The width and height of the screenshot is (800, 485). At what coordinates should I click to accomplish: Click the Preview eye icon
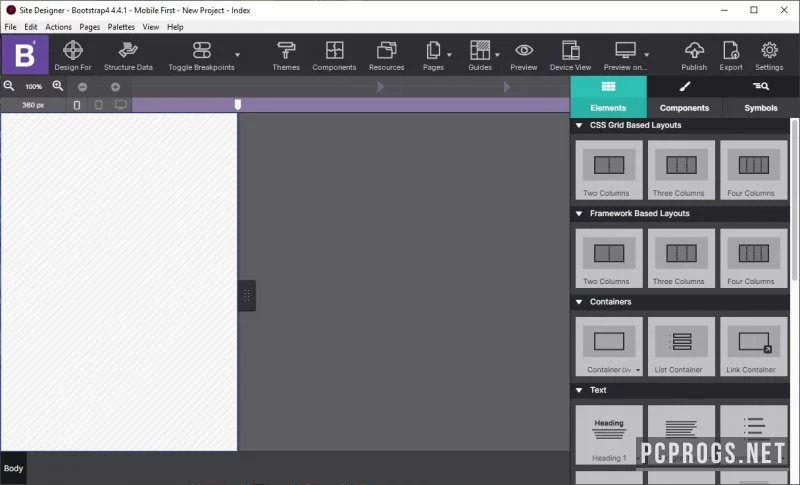[x=524, y=50]
